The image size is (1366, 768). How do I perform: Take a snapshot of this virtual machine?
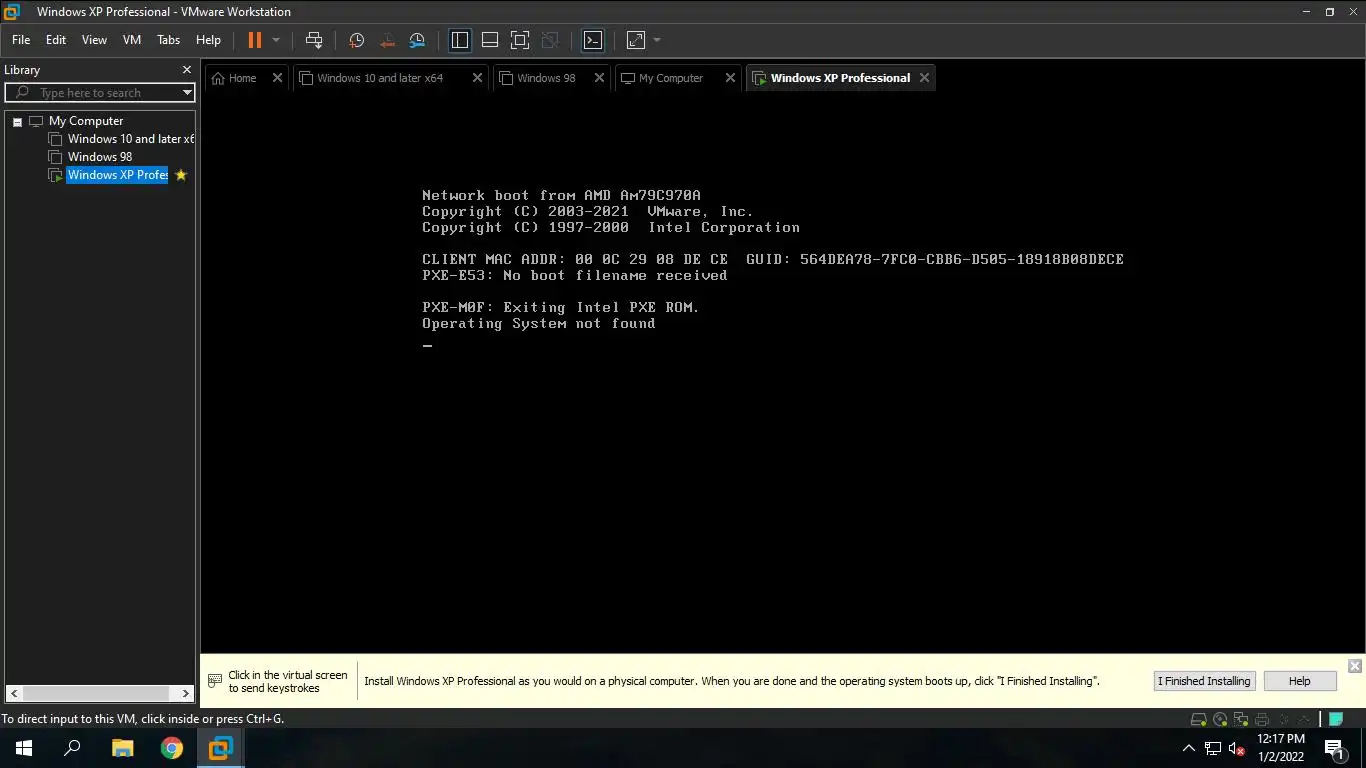pos(356,40)
